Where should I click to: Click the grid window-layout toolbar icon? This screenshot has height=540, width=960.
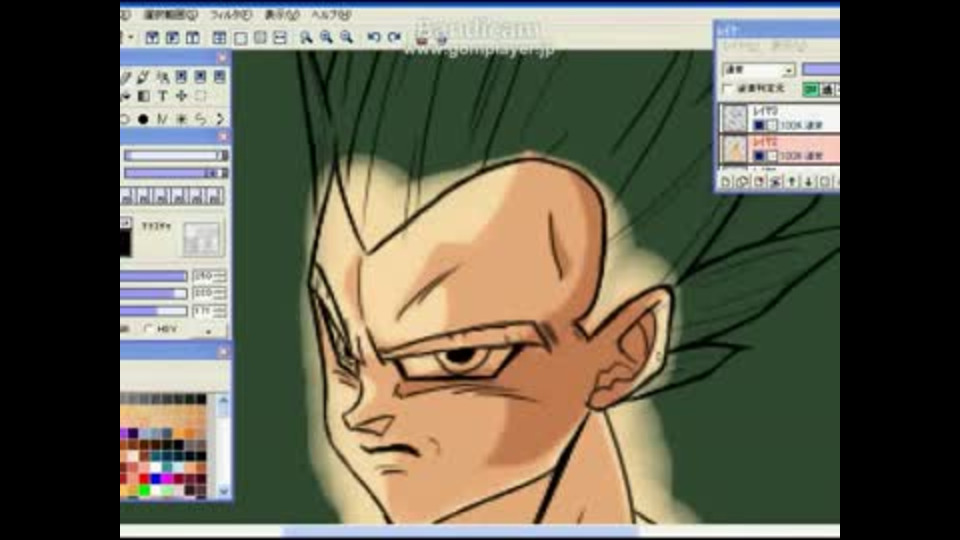pyautogui.click(x=219, y=38)
